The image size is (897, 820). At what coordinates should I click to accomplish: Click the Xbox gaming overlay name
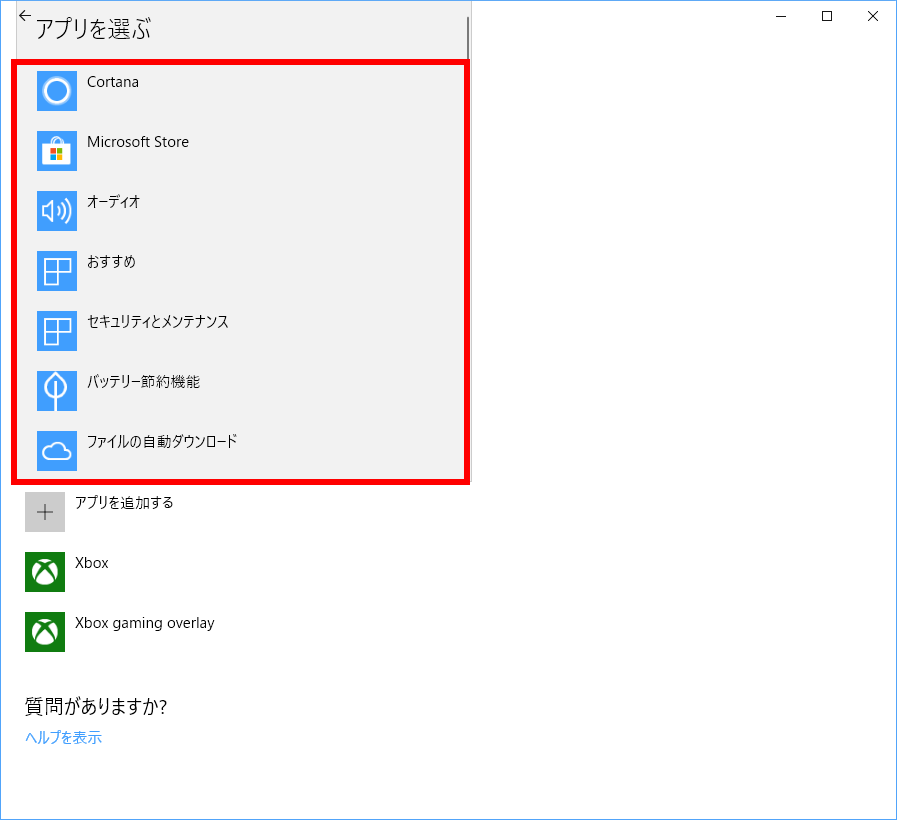point(145,623)
